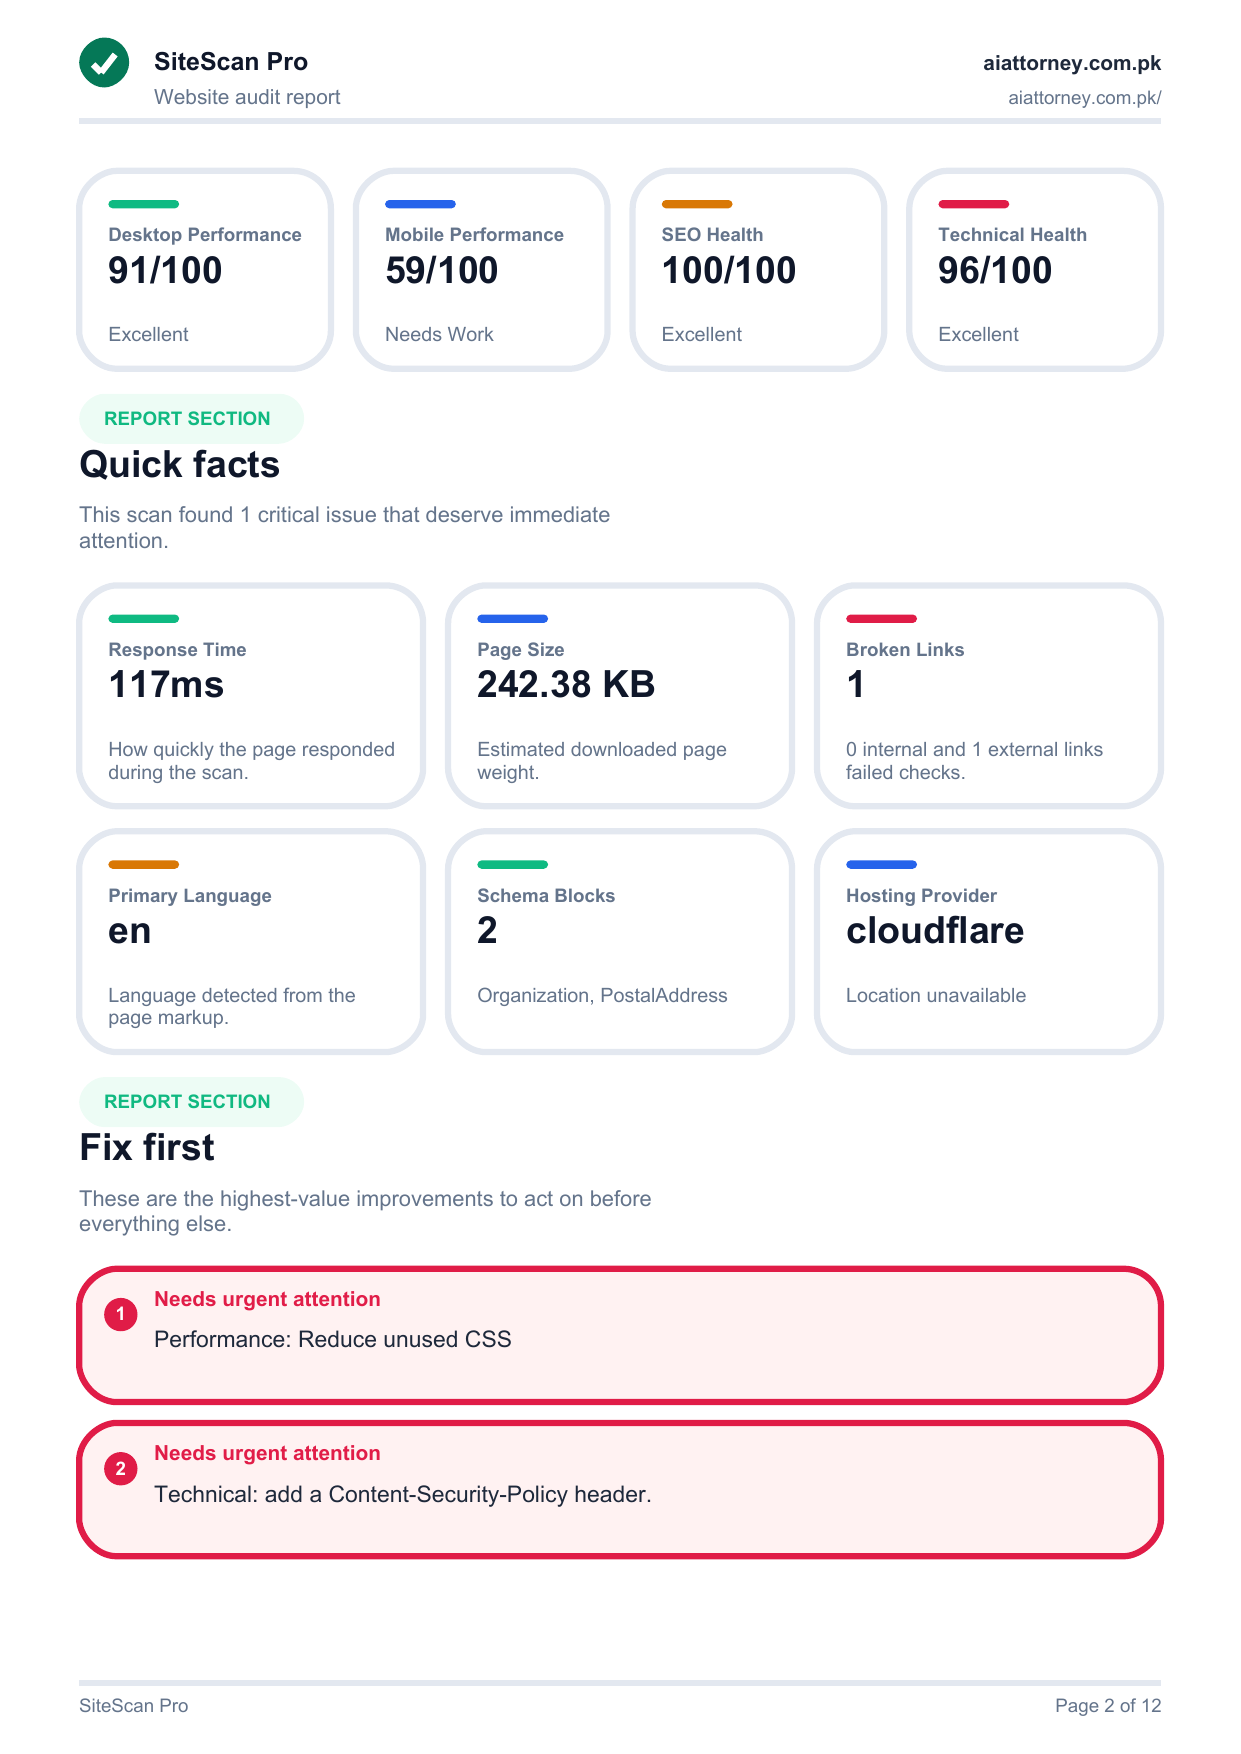This screenshot has height=1754, width=1241.
Task: Click the REPORT SECTION badge above Quick facts
Action: [191, 419]
